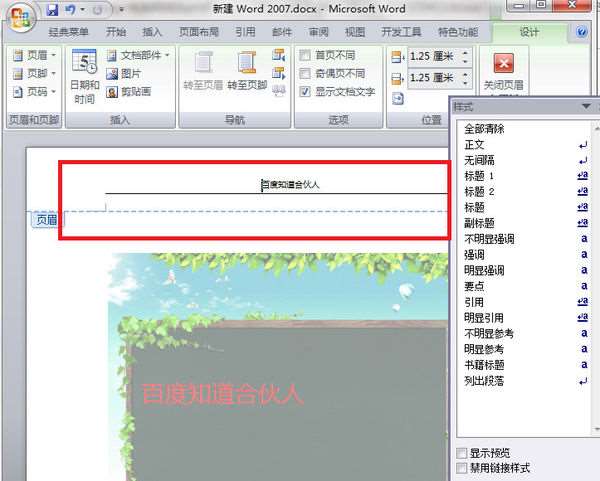Open the 页眉 header dropdown
The image size is (600, 481).
tap(34, 55)
